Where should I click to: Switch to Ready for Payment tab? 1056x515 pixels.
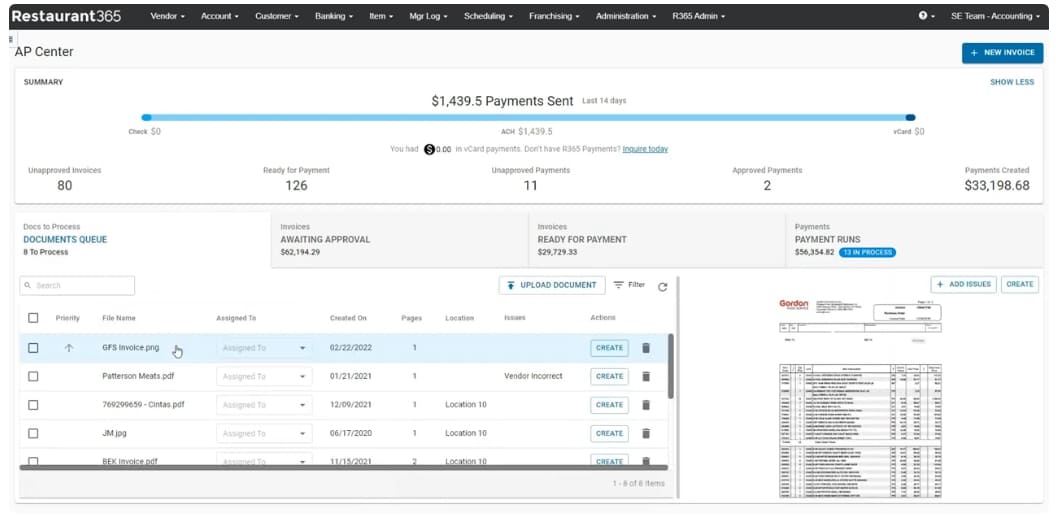[657, 240]
